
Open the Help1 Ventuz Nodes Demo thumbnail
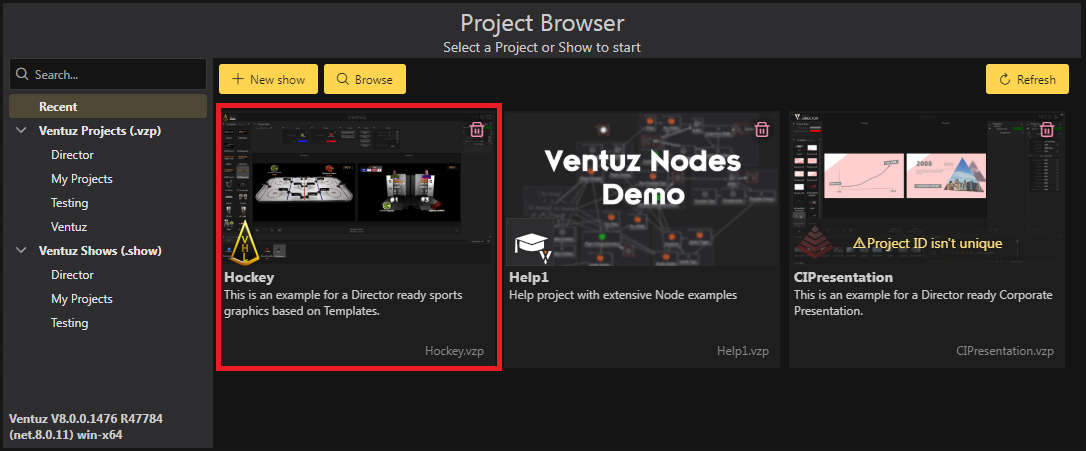[x=642, y=187]
